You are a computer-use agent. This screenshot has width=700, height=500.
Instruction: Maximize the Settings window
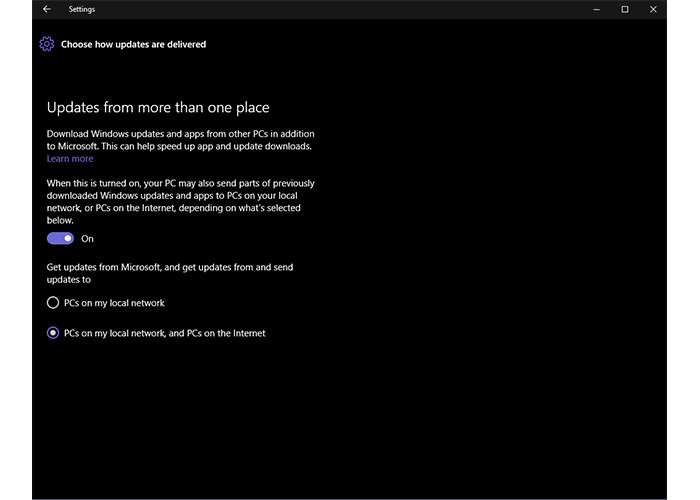(625, 9)
